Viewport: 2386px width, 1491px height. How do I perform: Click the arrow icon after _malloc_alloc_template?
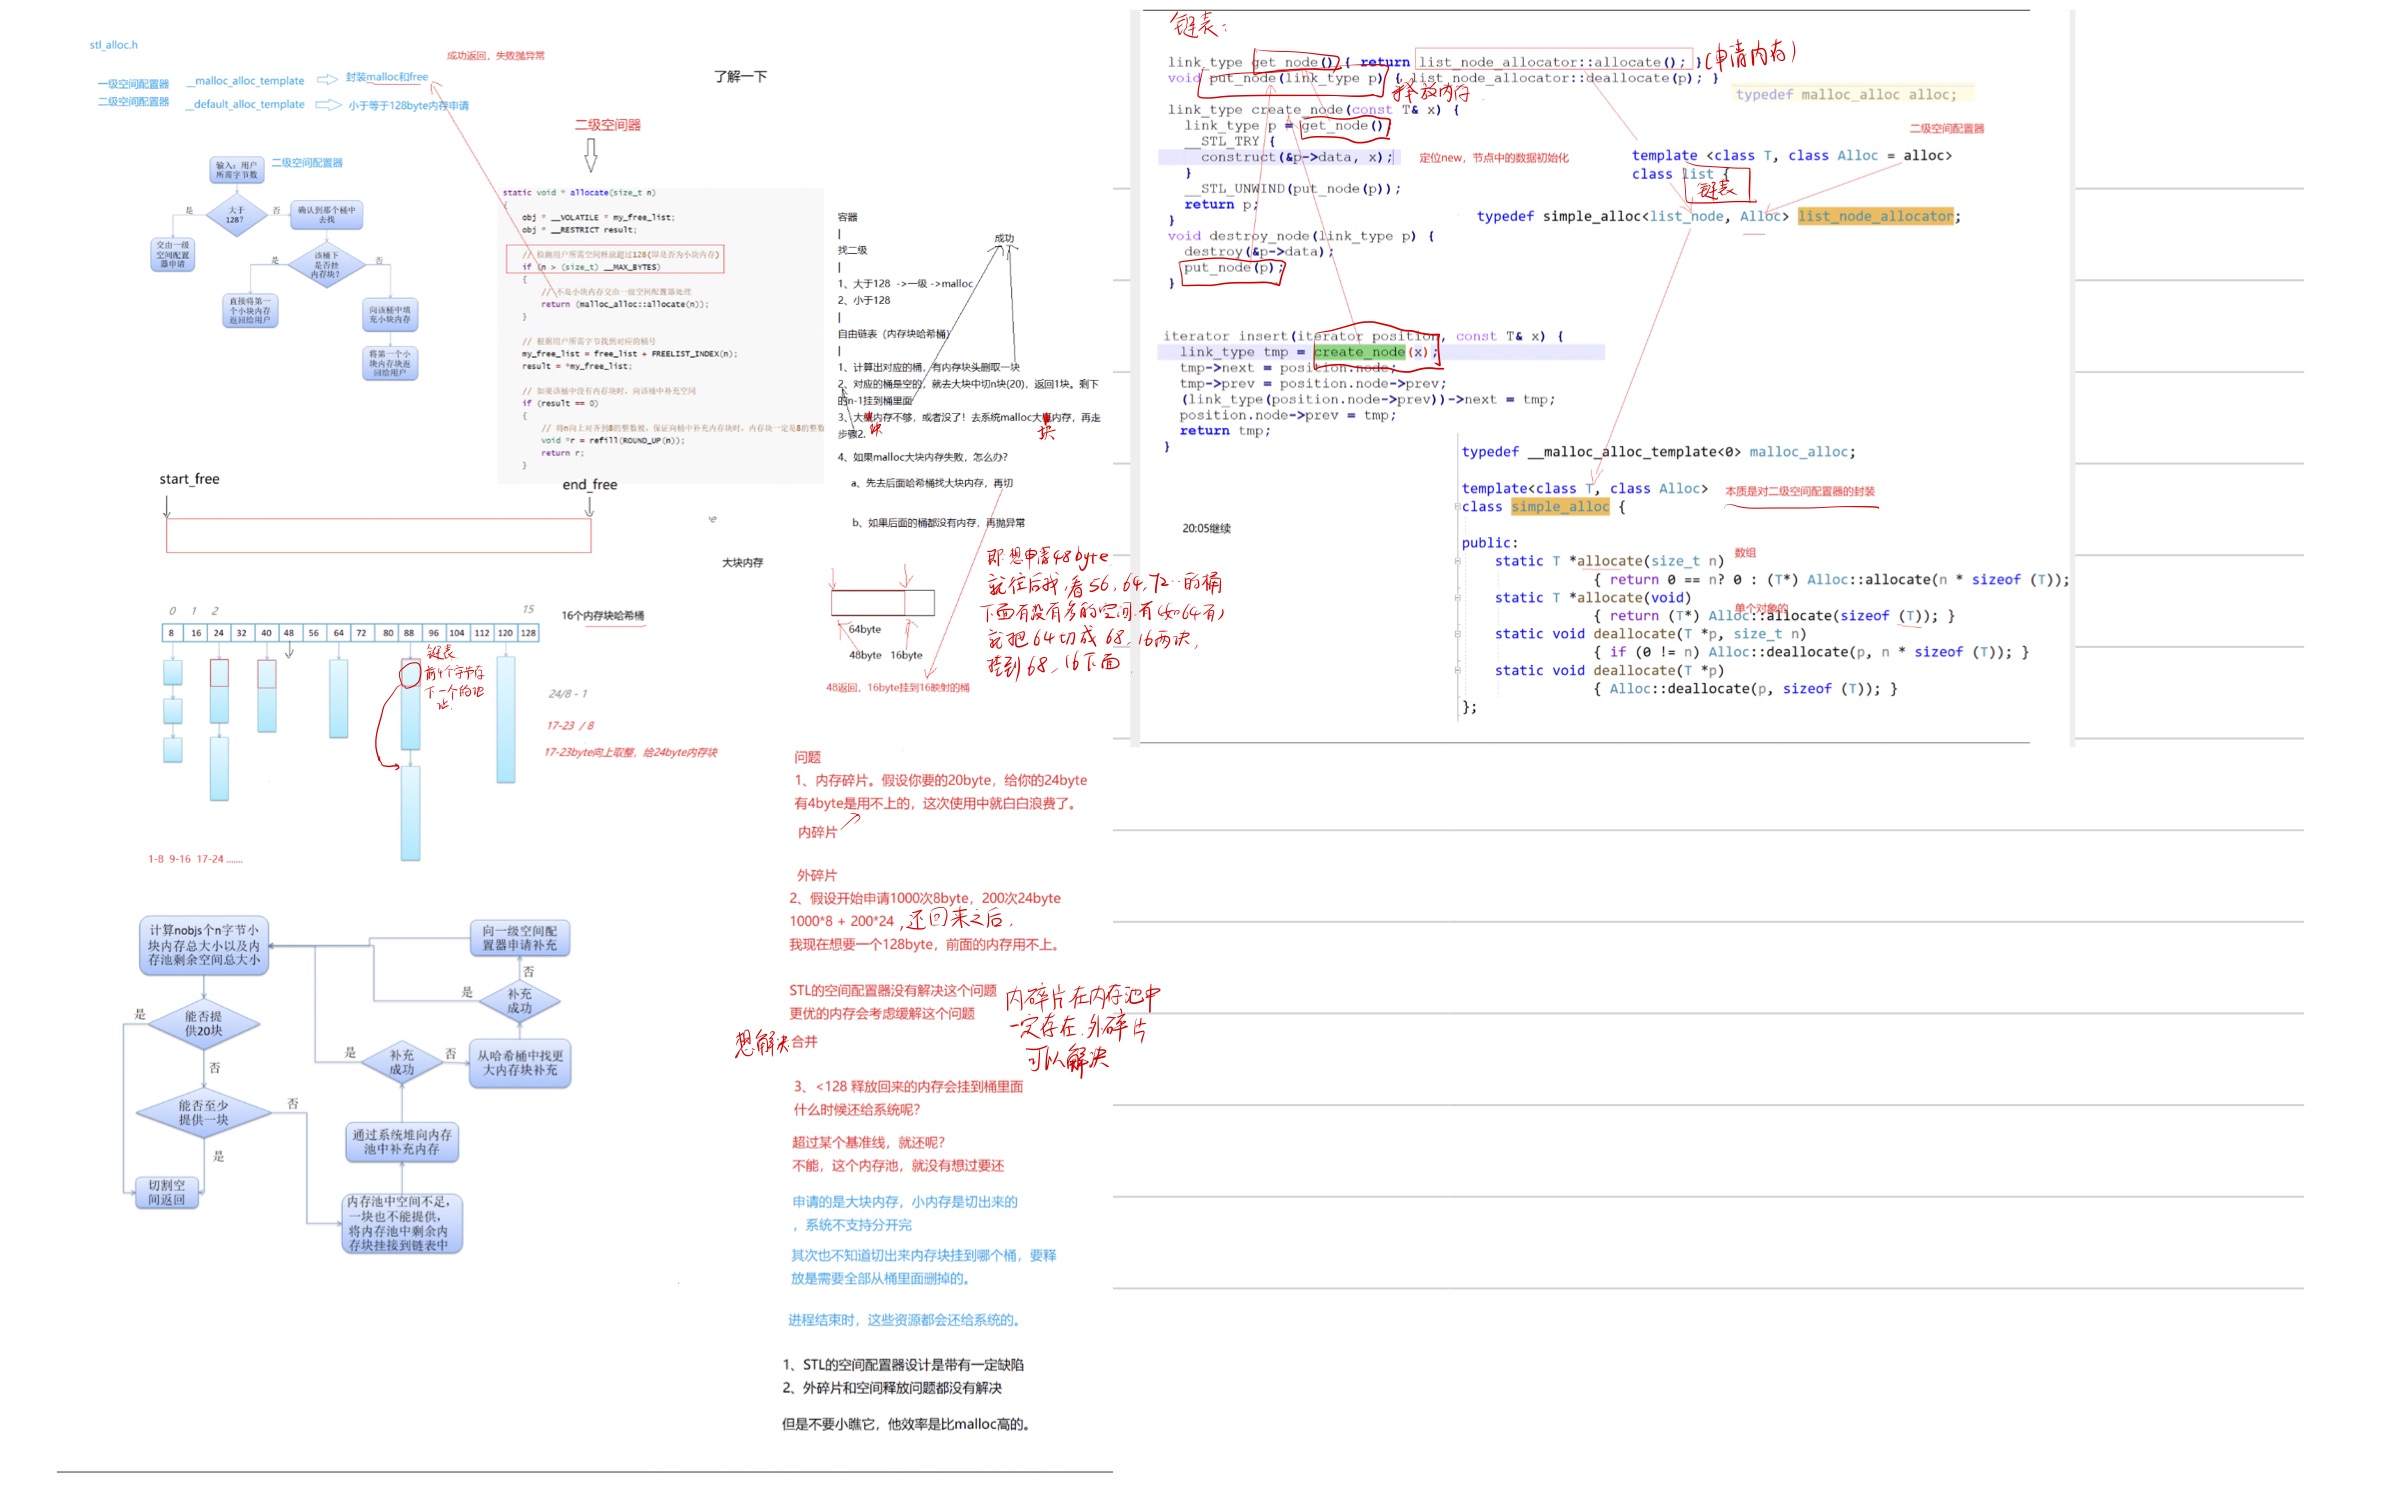coord(326,80)
